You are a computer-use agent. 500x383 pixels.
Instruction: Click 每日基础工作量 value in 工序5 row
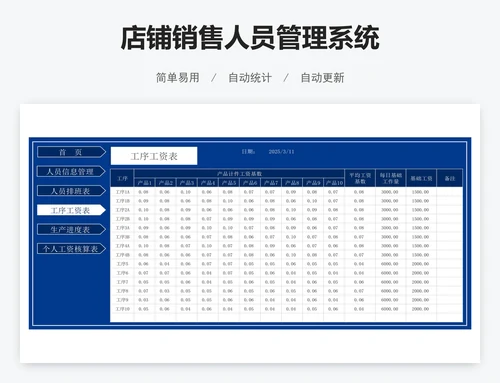(390, 264)
